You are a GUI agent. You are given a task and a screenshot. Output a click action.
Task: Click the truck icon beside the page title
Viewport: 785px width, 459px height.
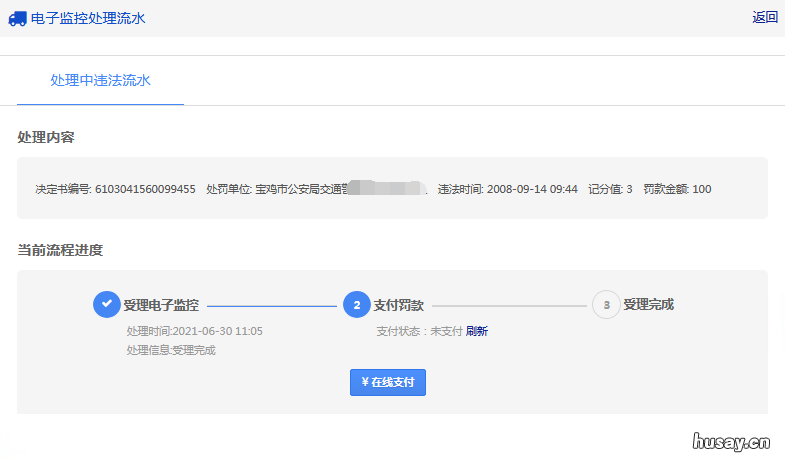(17, 18)
